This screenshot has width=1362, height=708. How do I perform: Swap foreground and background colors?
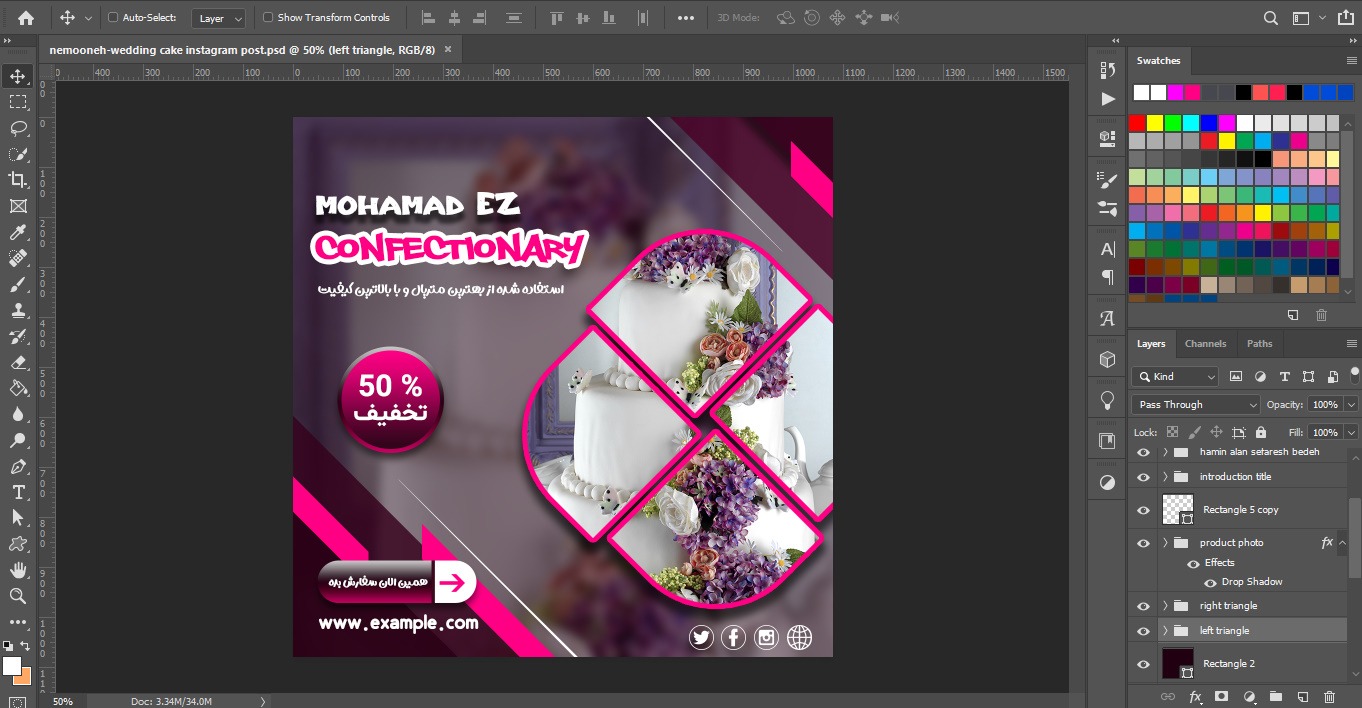26,647
